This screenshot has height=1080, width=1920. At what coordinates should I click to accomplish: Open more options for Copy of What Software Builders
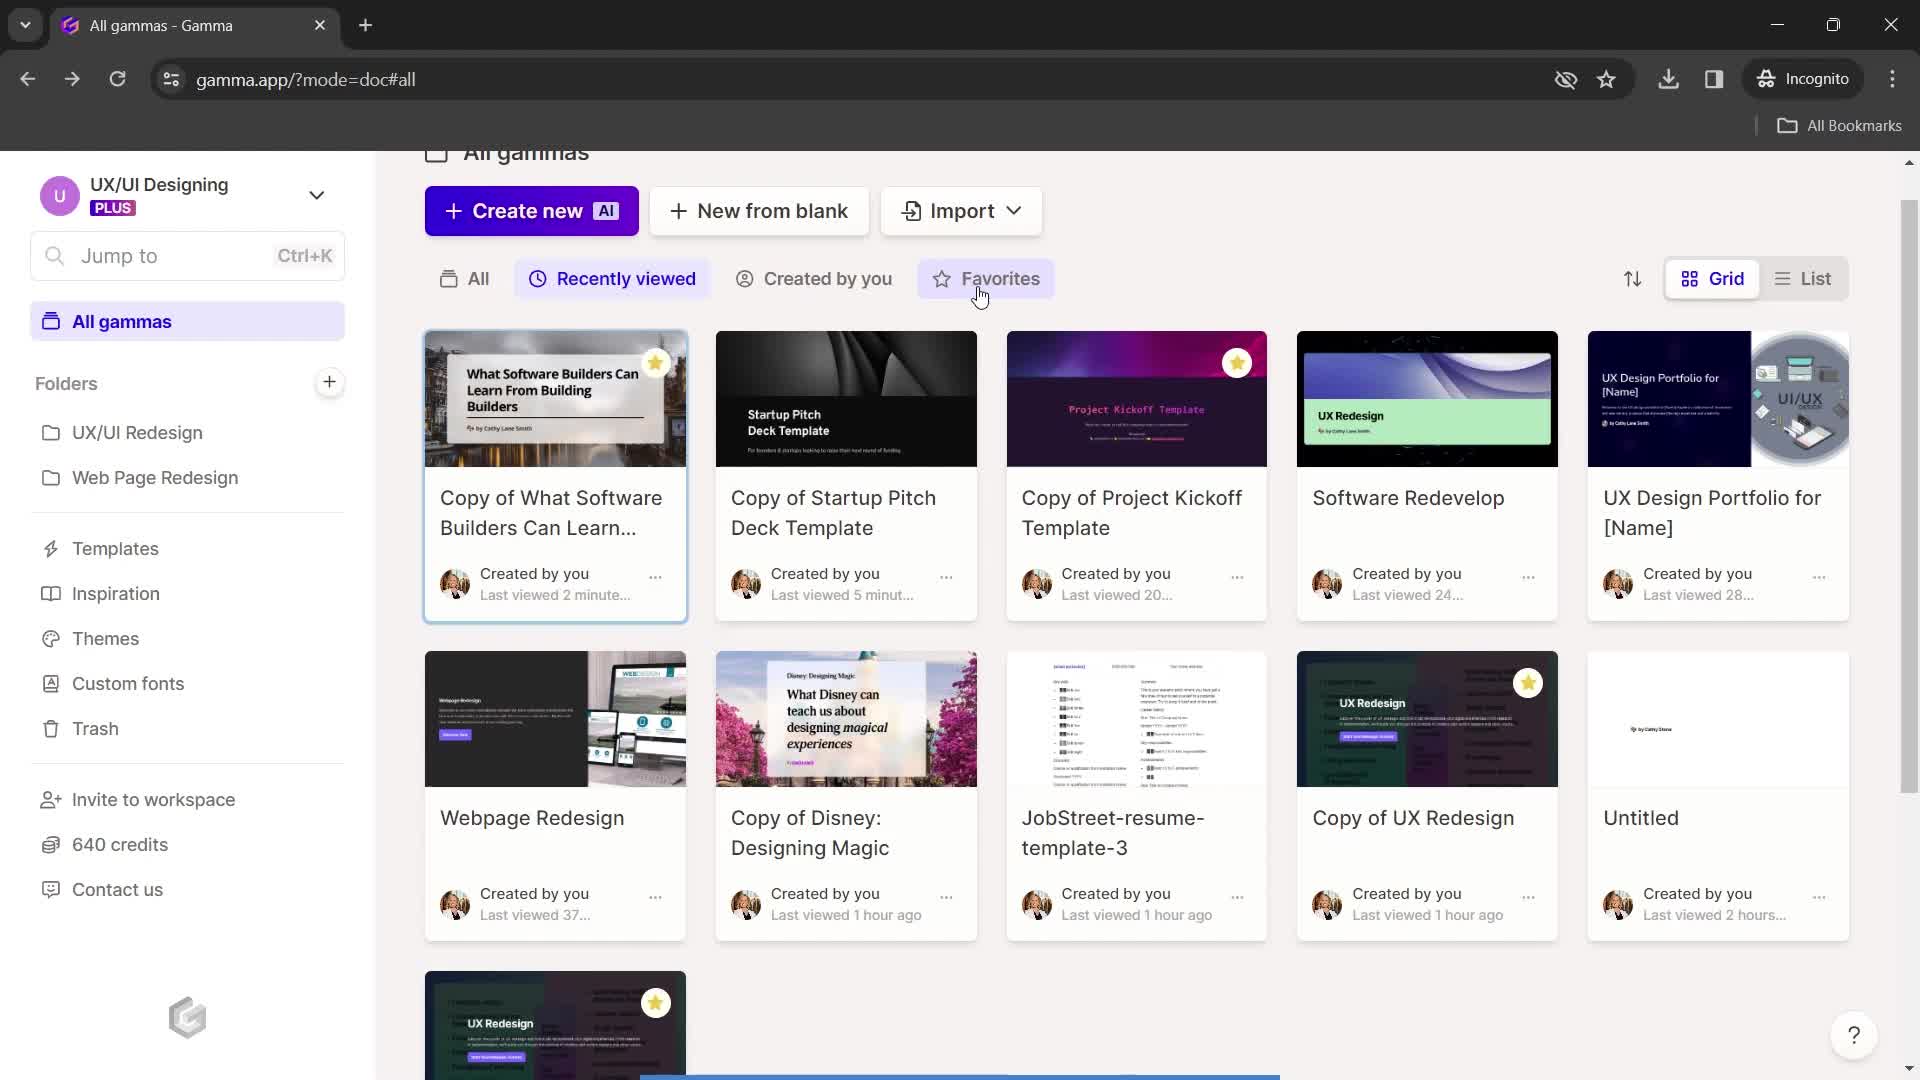[x=655, y=577]
